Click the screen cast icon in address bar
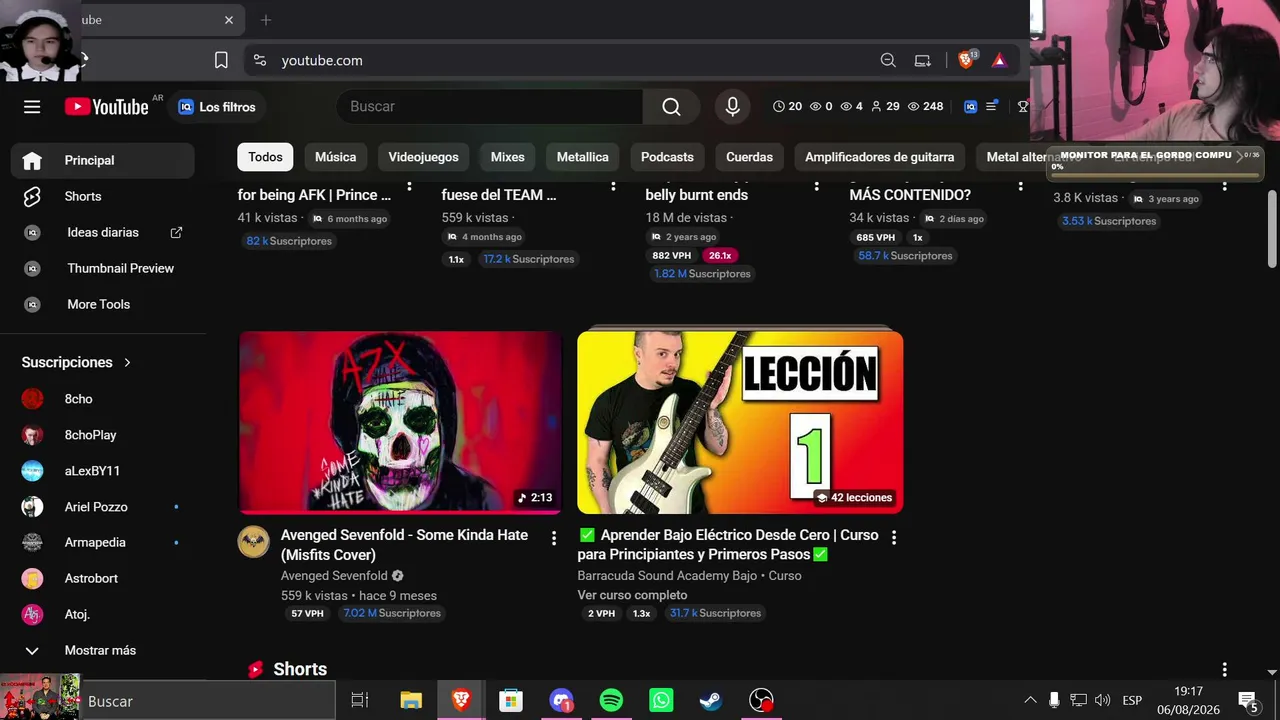The height and width of the screenshot is (720, 1280). click(x=923, y=60)
